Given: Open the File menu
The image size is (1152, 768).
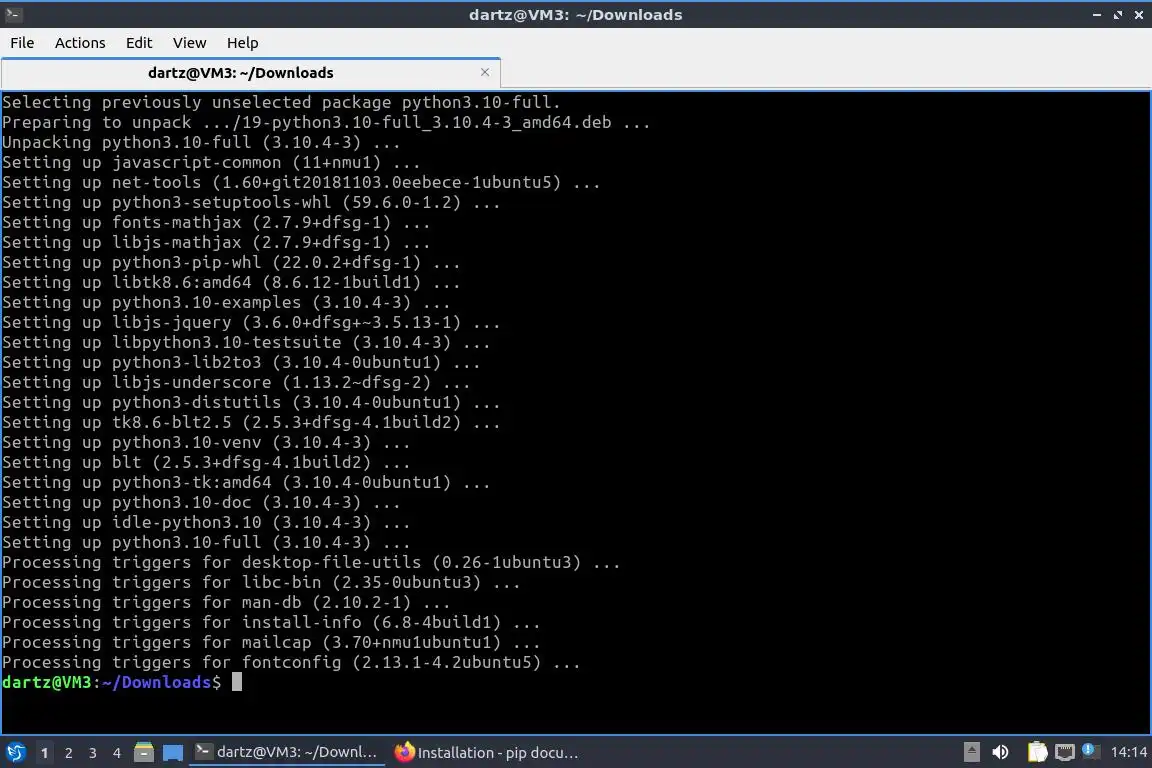Looking at the screenshot, I should 22,43.
